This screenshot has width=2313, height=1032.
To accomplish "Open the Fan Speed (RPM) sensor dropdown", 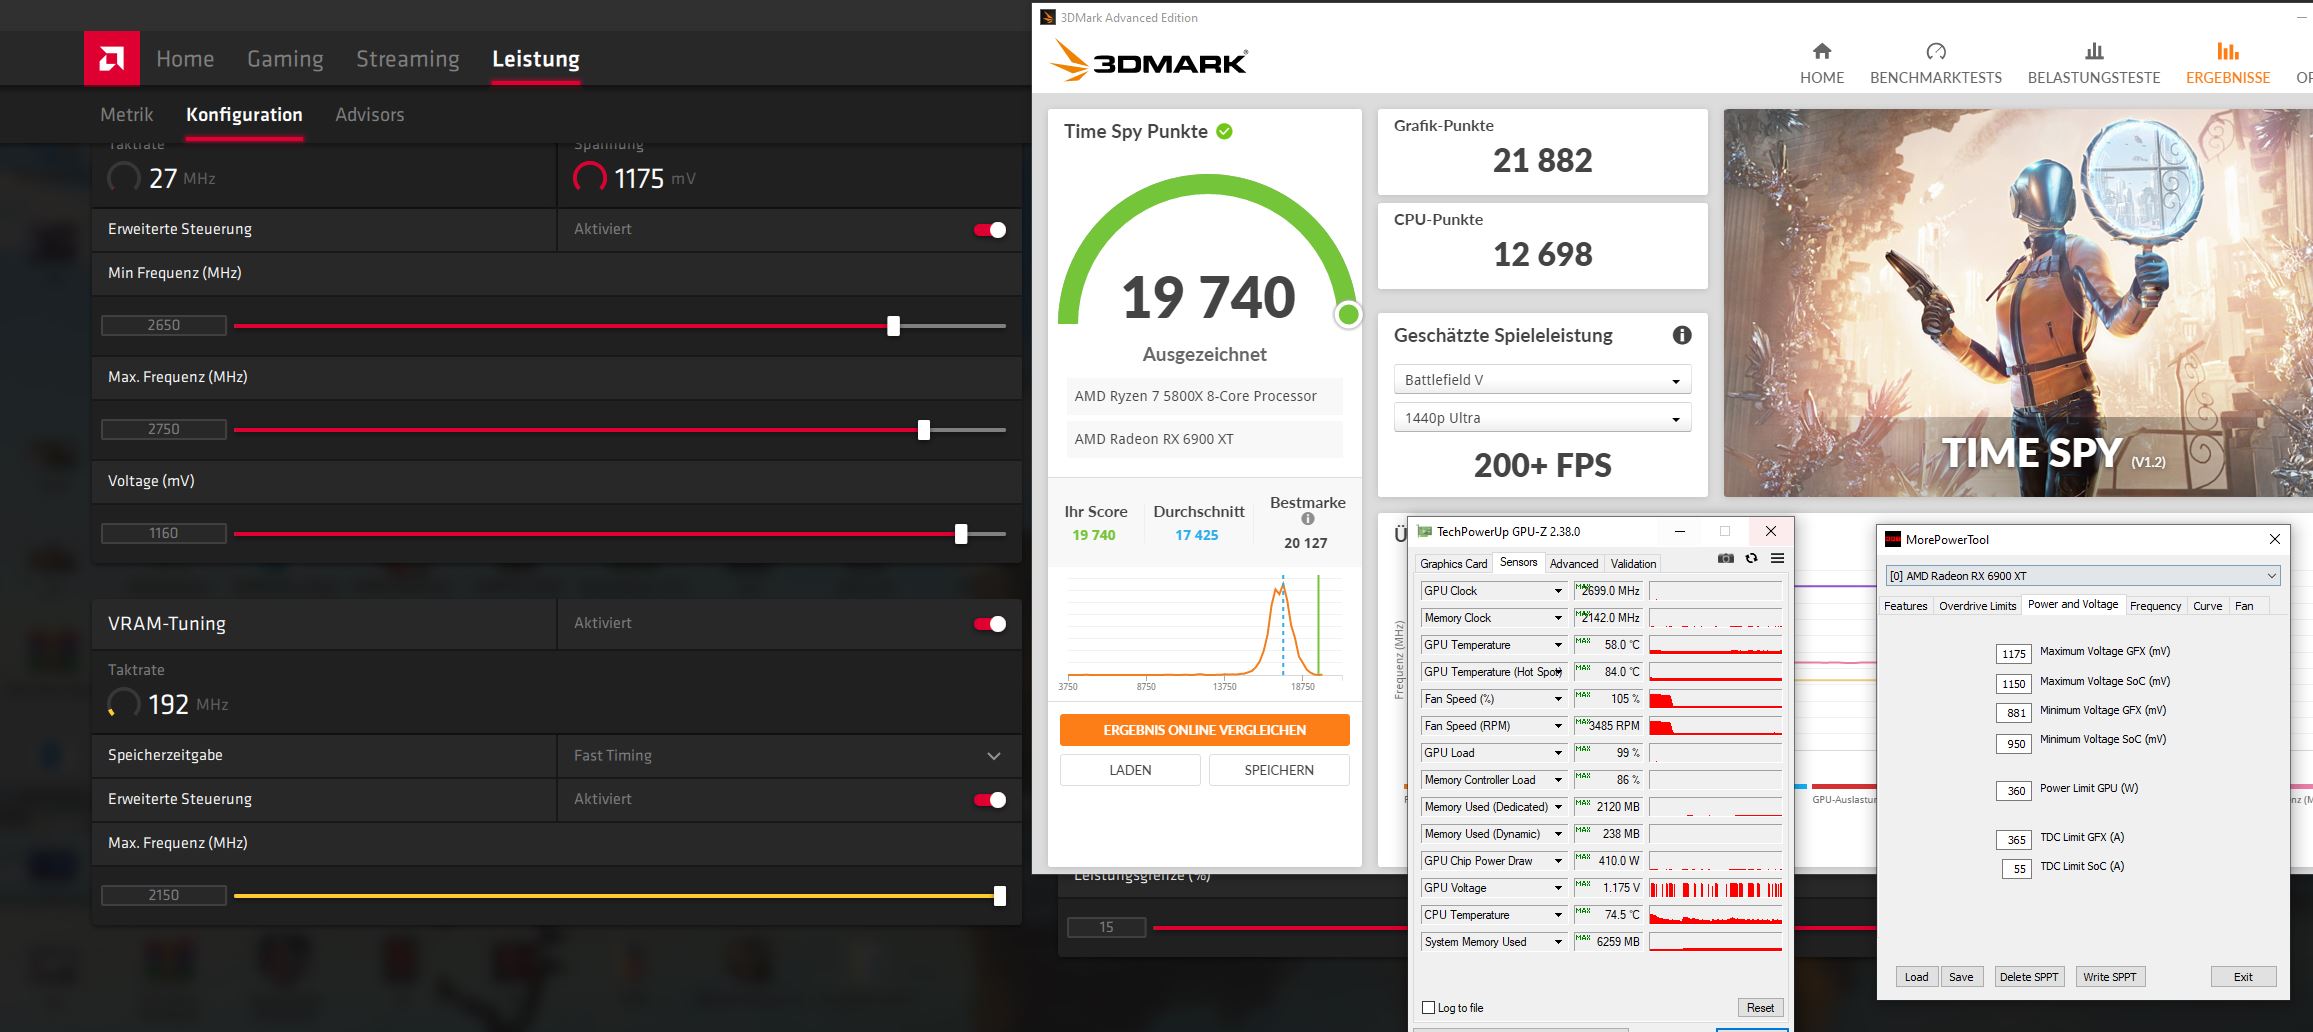I will tap(1558, 726).
